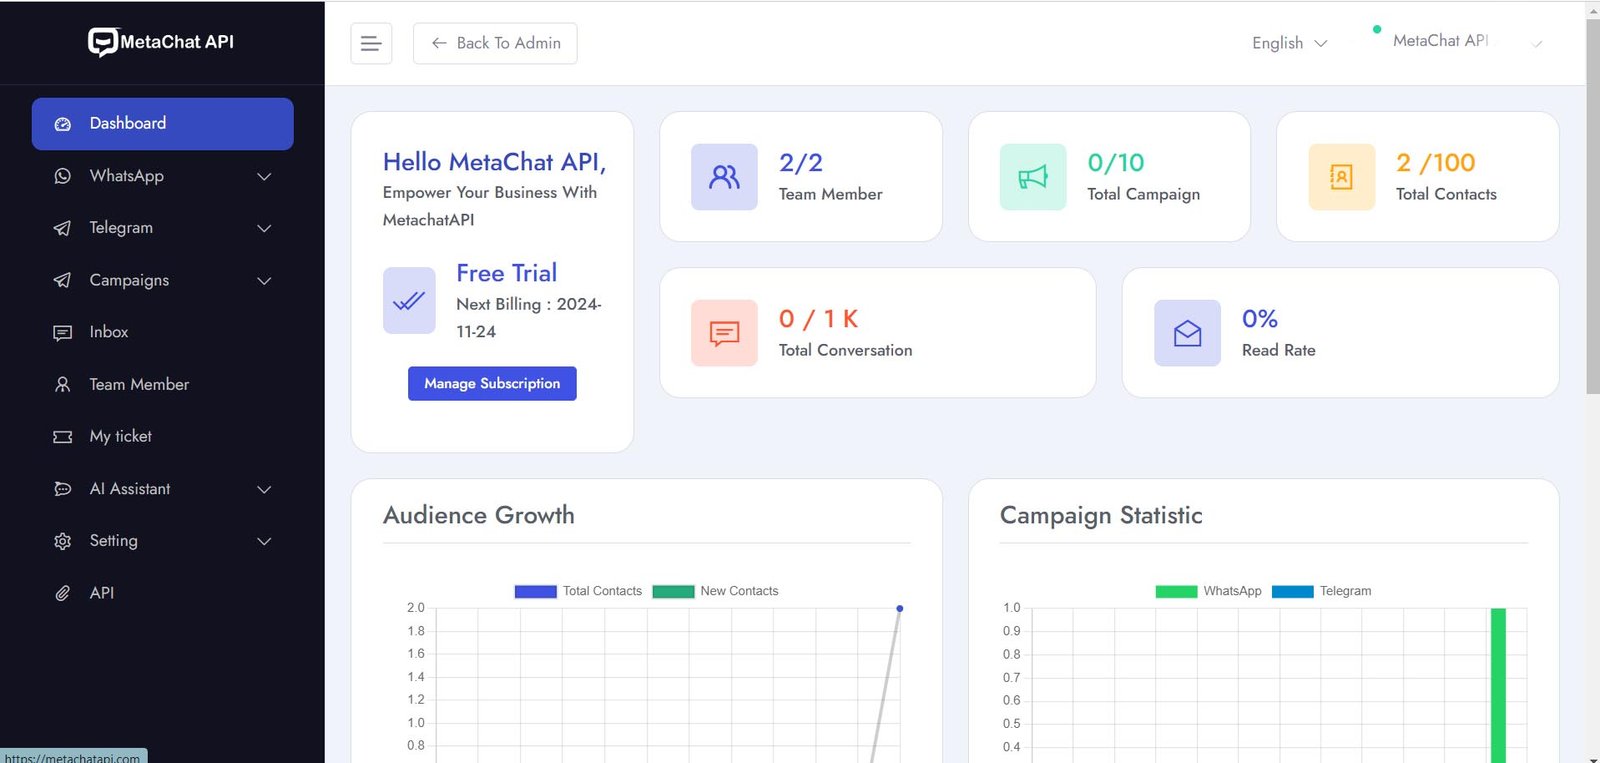Expand the WhatsApp sidebar menu
Screen dimensions: 1600x763
coord(162,176)
